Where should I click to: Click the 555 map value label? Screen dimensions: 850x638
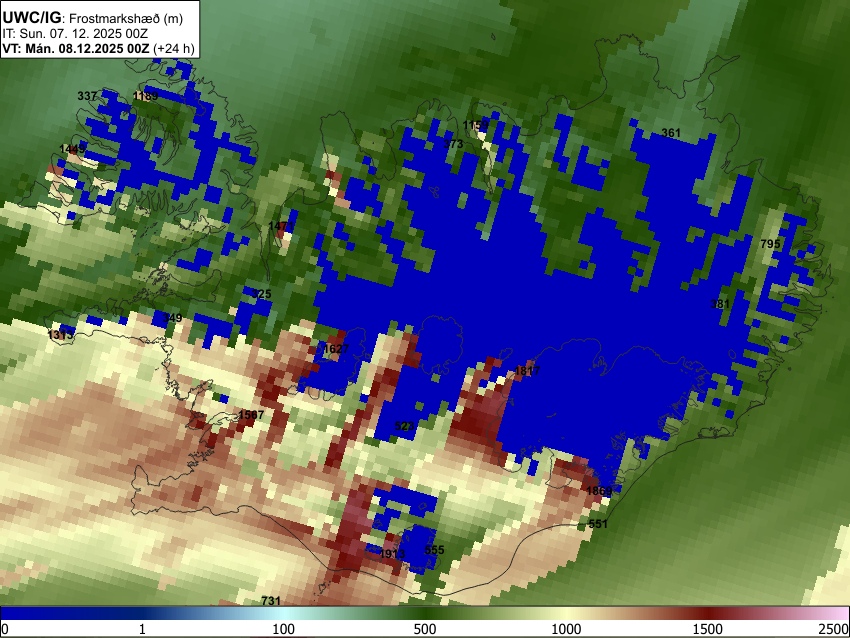click(x=434, y=550)
